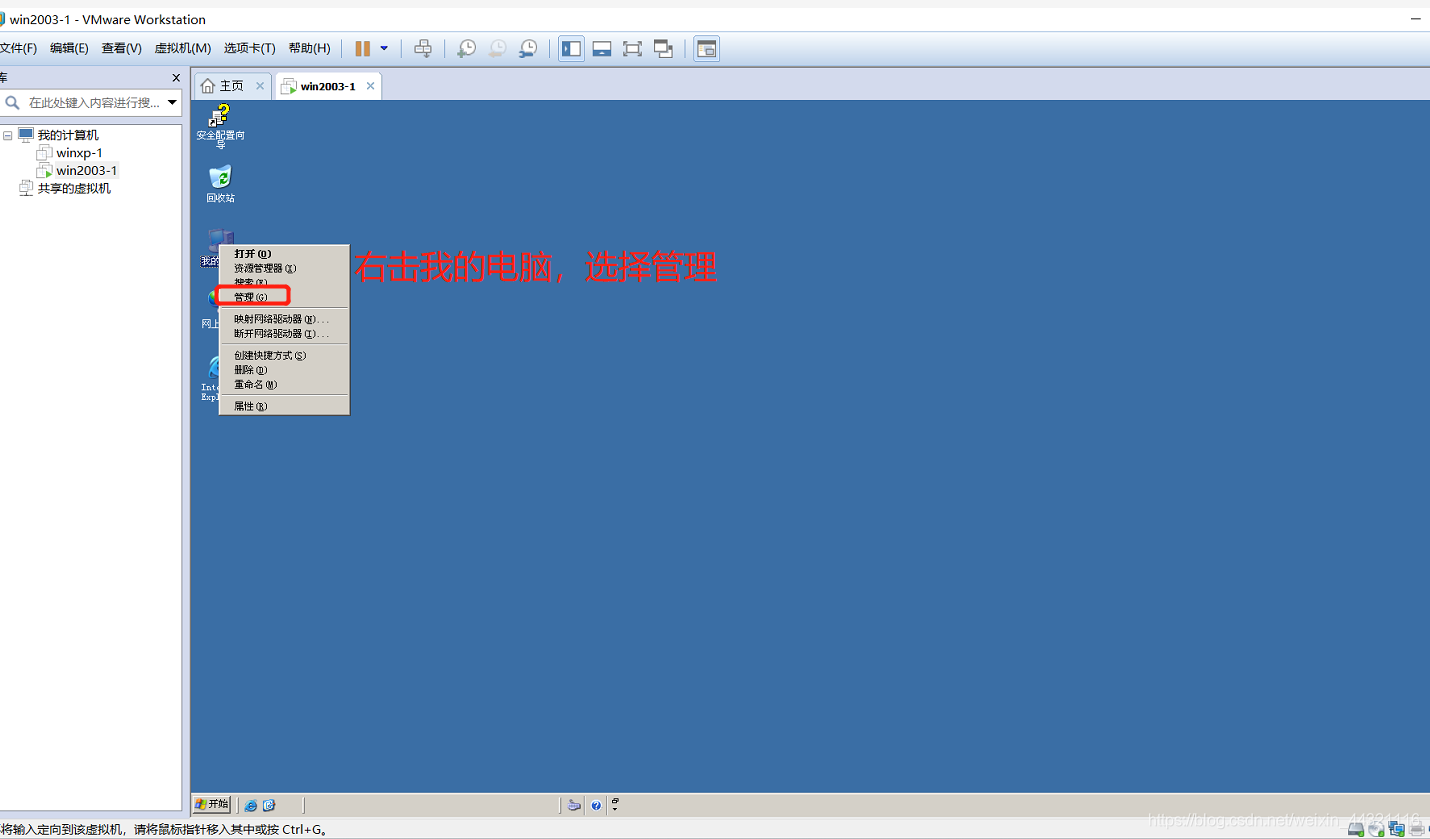Collapse the 我的计算机 tree node
The height and width of the screenshot is (839, 1430).
click(x=8, y=135)
